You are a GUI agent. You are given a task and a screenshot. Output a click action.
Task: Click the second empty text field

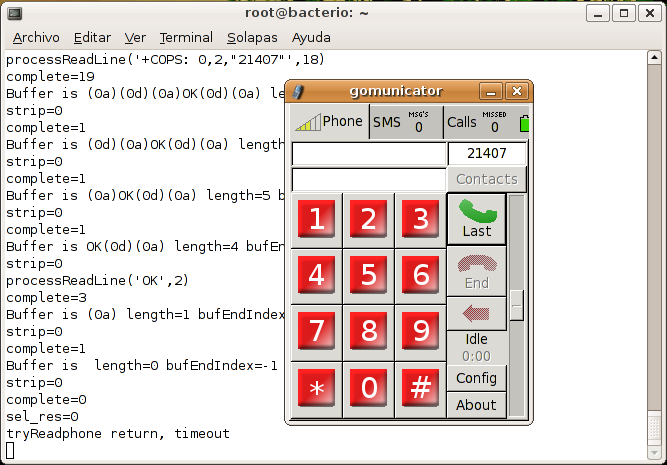click(x=369, y=179)
